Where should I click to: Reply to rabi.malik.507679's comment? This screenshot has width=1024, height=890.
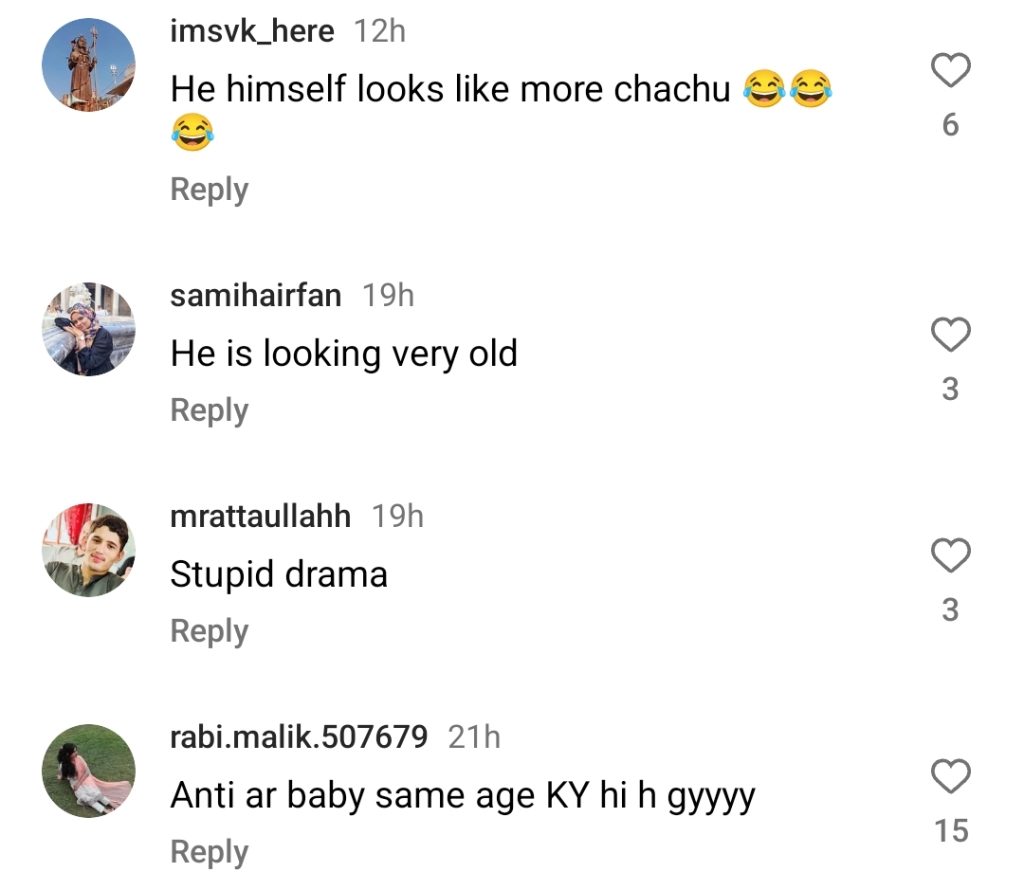pos(209,852)
